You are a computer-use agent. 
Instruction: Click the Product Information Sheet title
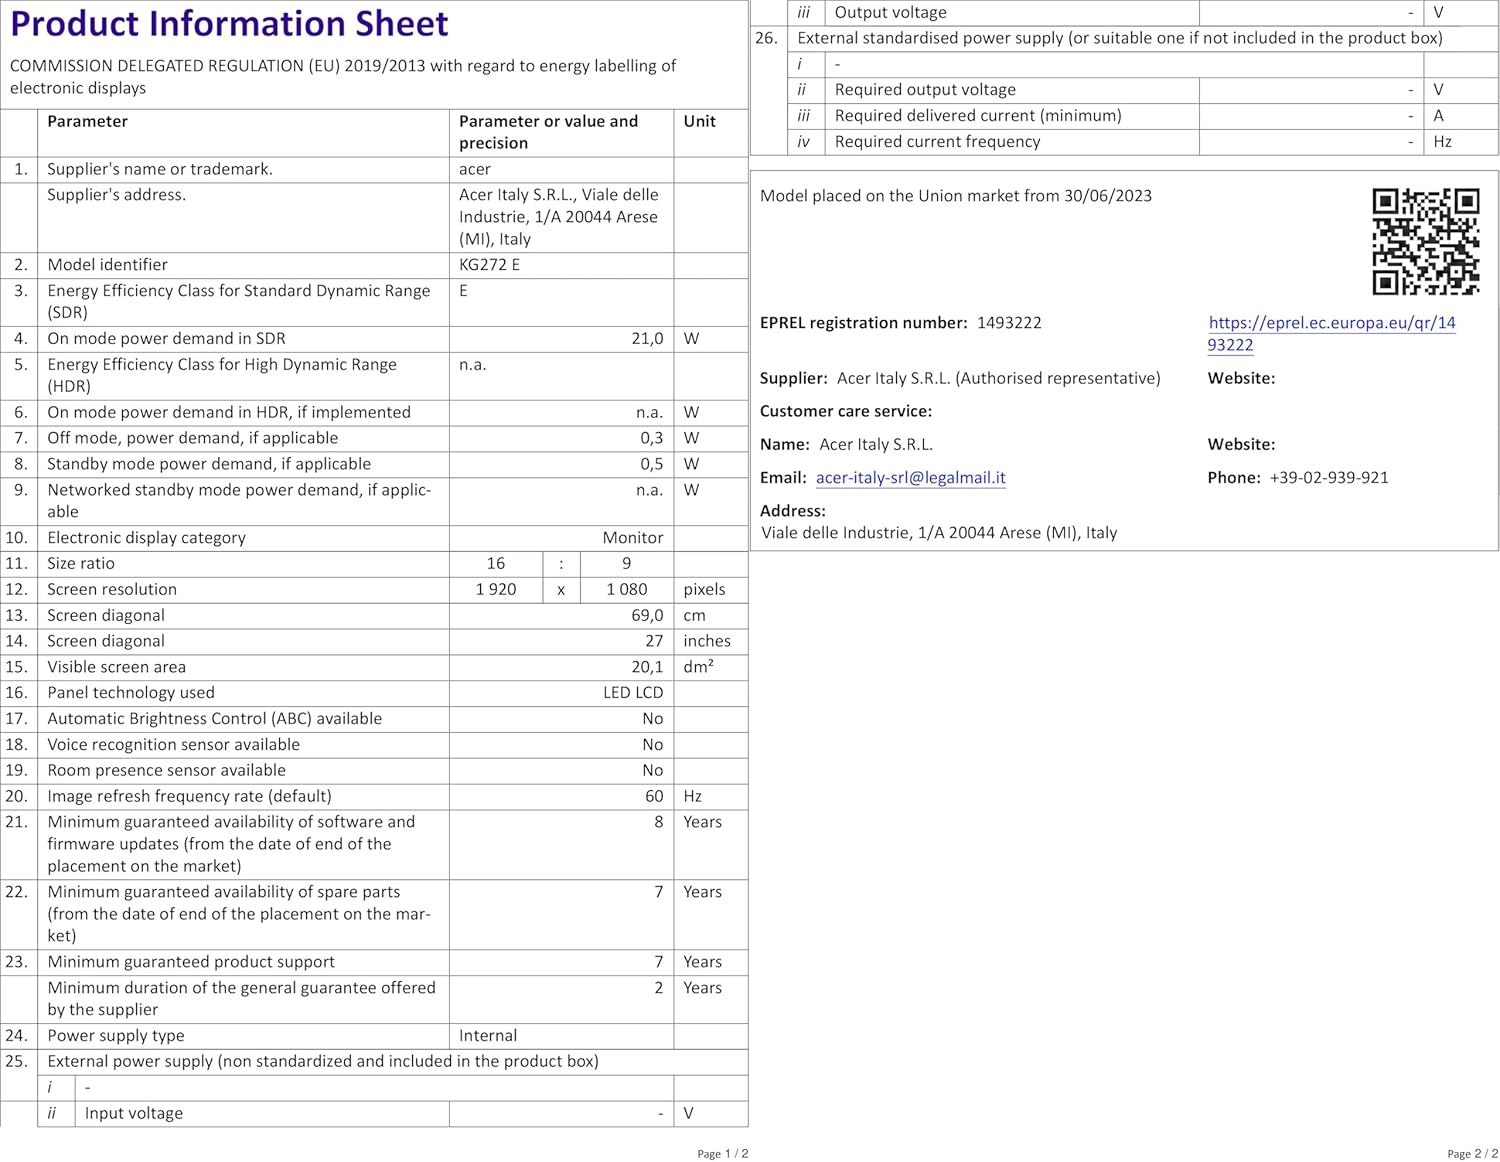[x=229, y=24]
